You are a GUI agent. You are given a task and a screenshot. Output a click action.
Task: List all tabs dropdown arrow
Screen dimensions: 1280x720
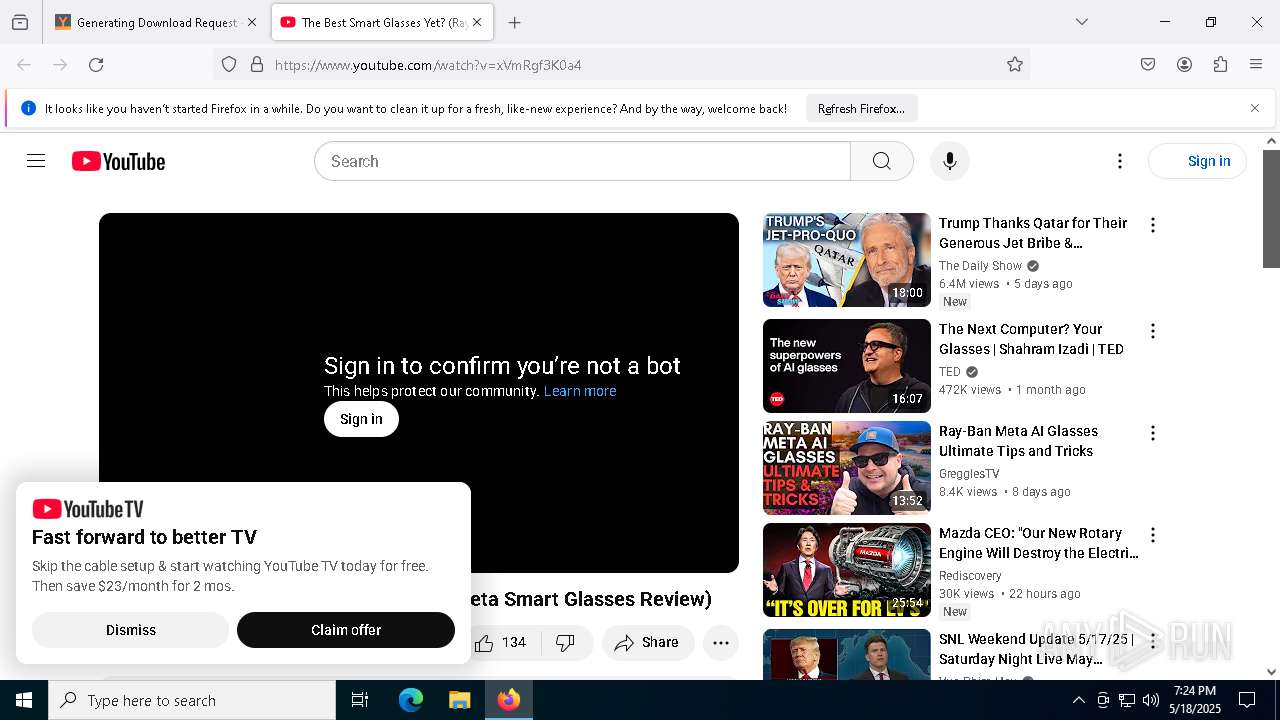1081,22
